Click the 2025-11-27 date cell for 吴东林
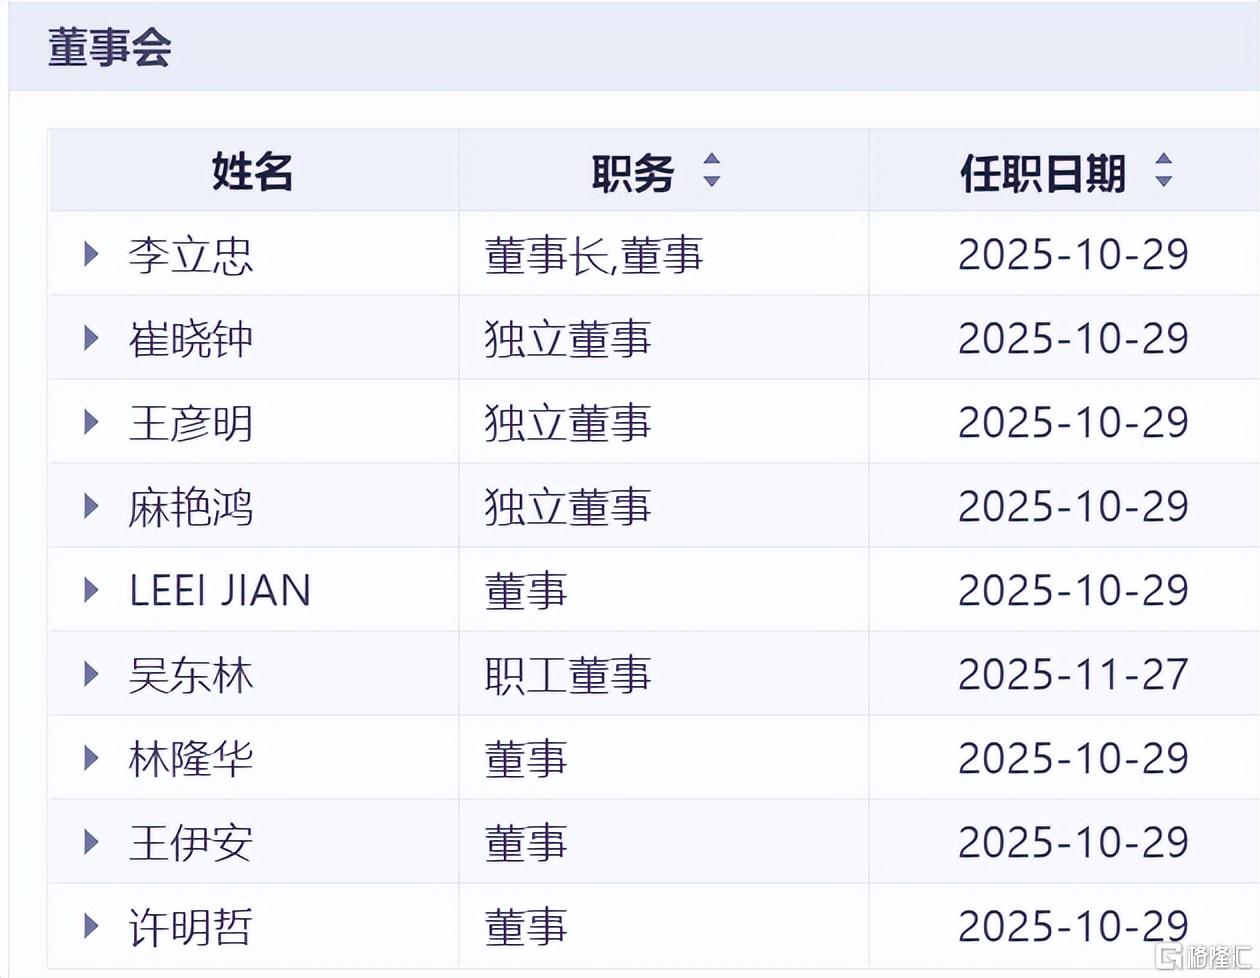The width and height of the screenshot is (1260, 978). pyautogui.click(x=1072, y=673)
